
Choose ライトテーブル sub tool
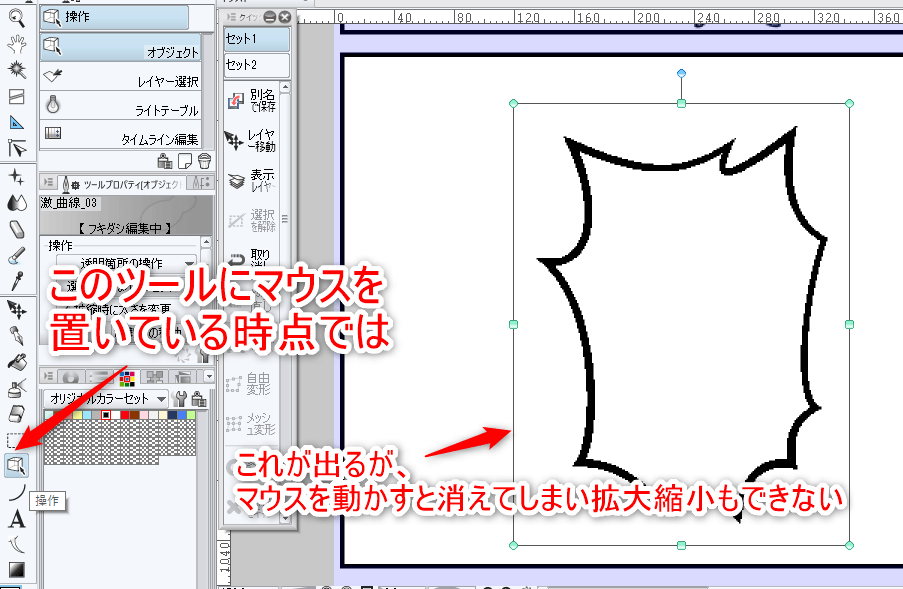[x=120, y=105]
